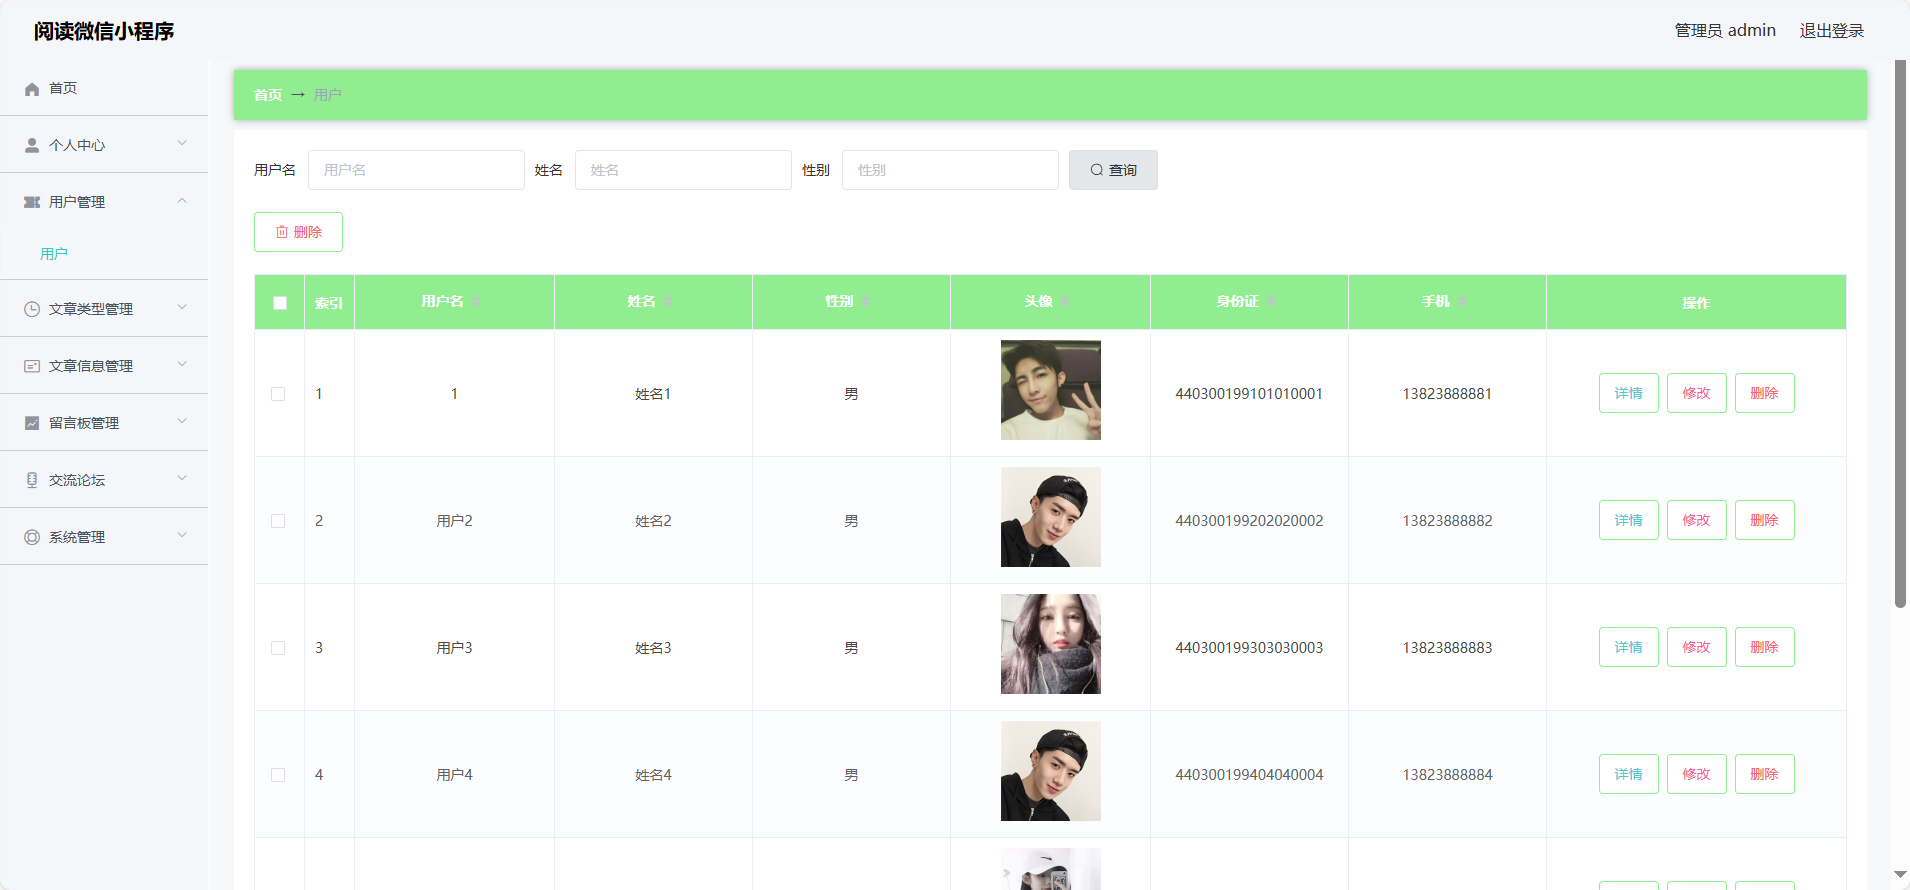Open 文章类型管理 menu label
1910x890 pixels.
[x=91, y=309]
